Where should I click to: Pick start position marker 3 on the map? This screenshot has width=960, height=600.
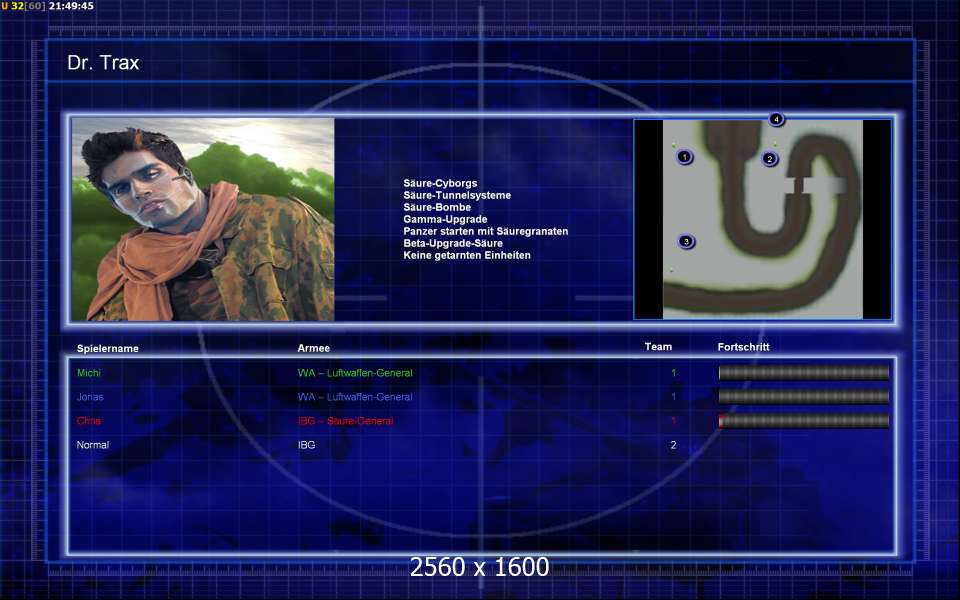[686, 241]
